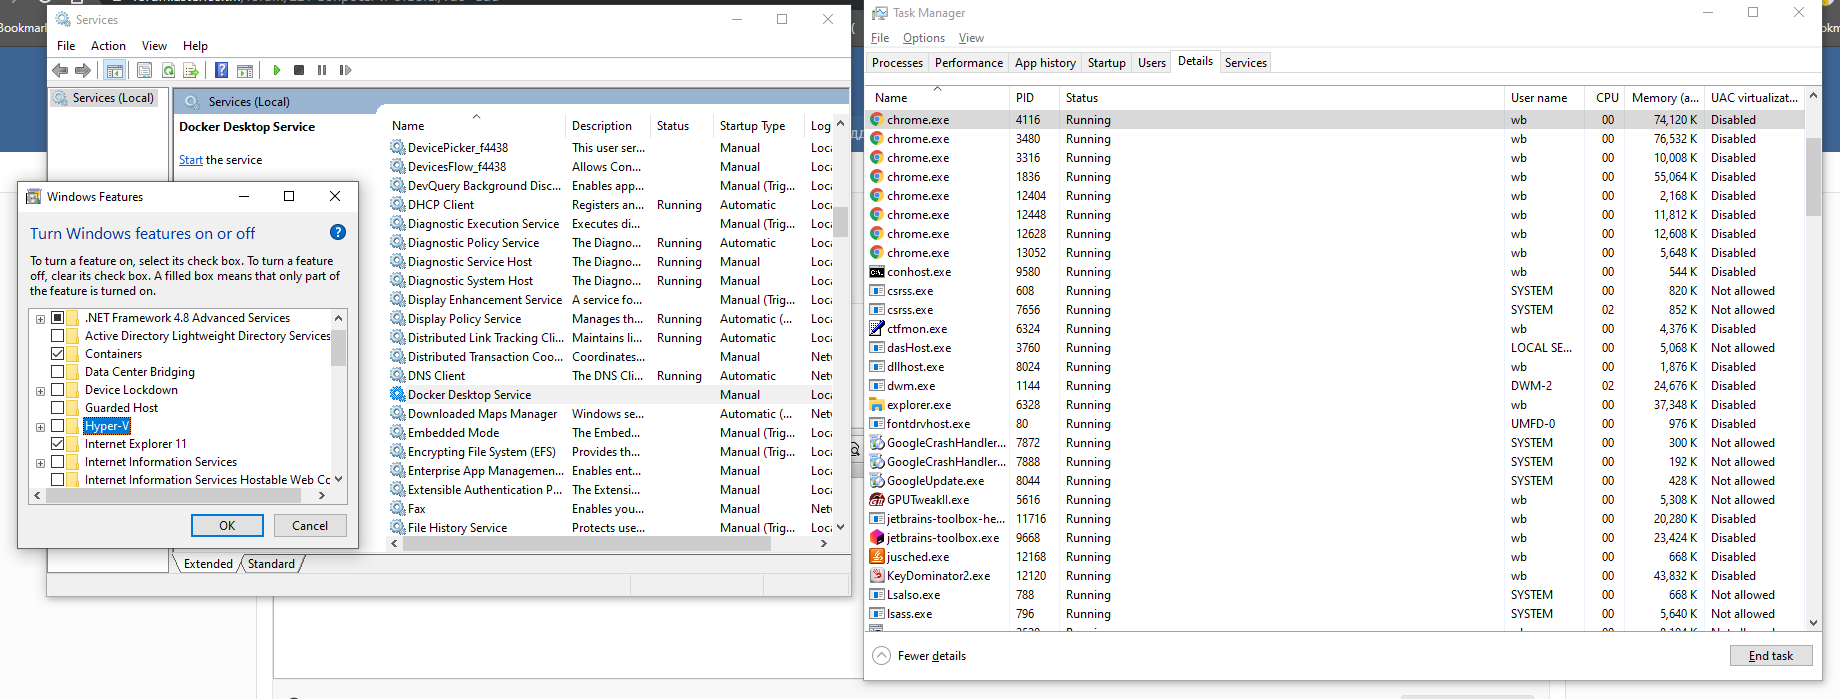Click the Back arrow in Services toolbar

coord(60,70)
